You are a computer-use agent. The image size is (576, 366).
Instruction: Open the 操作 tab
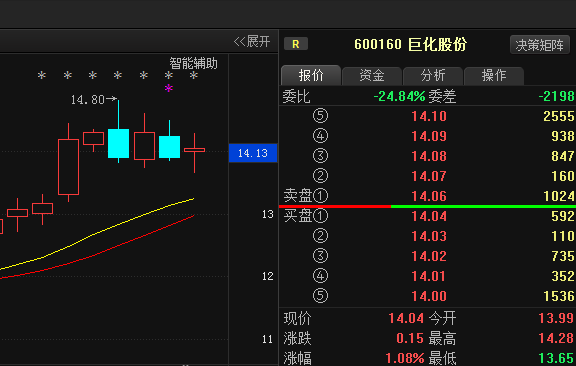point(494,75)
